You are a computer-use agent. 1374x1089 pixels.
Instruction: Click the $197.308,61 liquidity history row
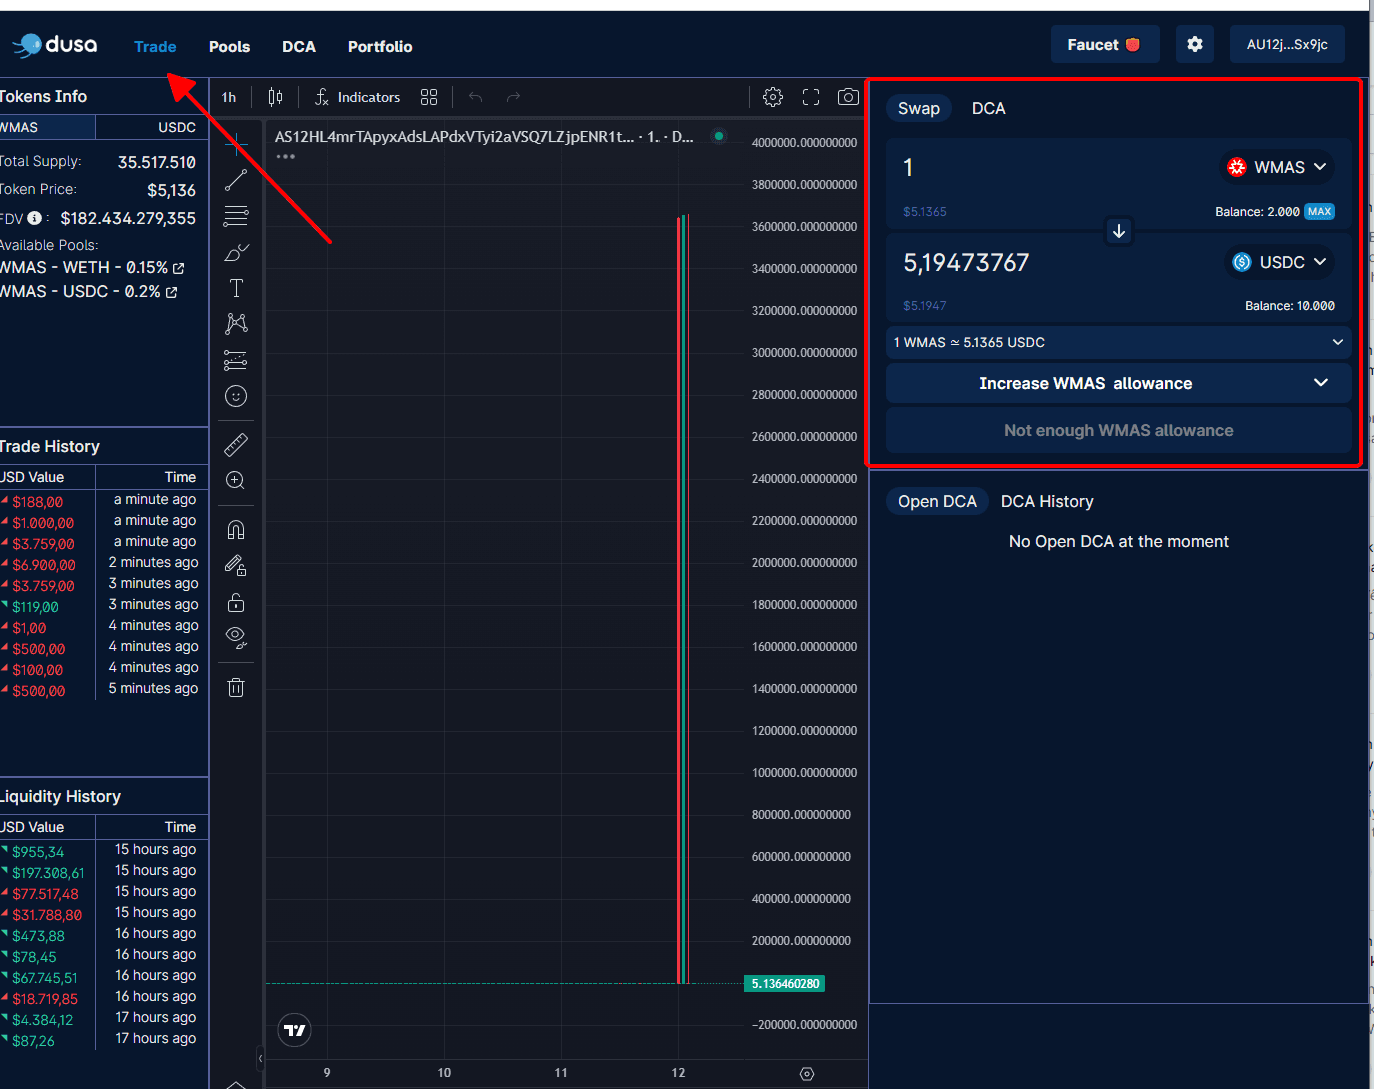(104, 873)
